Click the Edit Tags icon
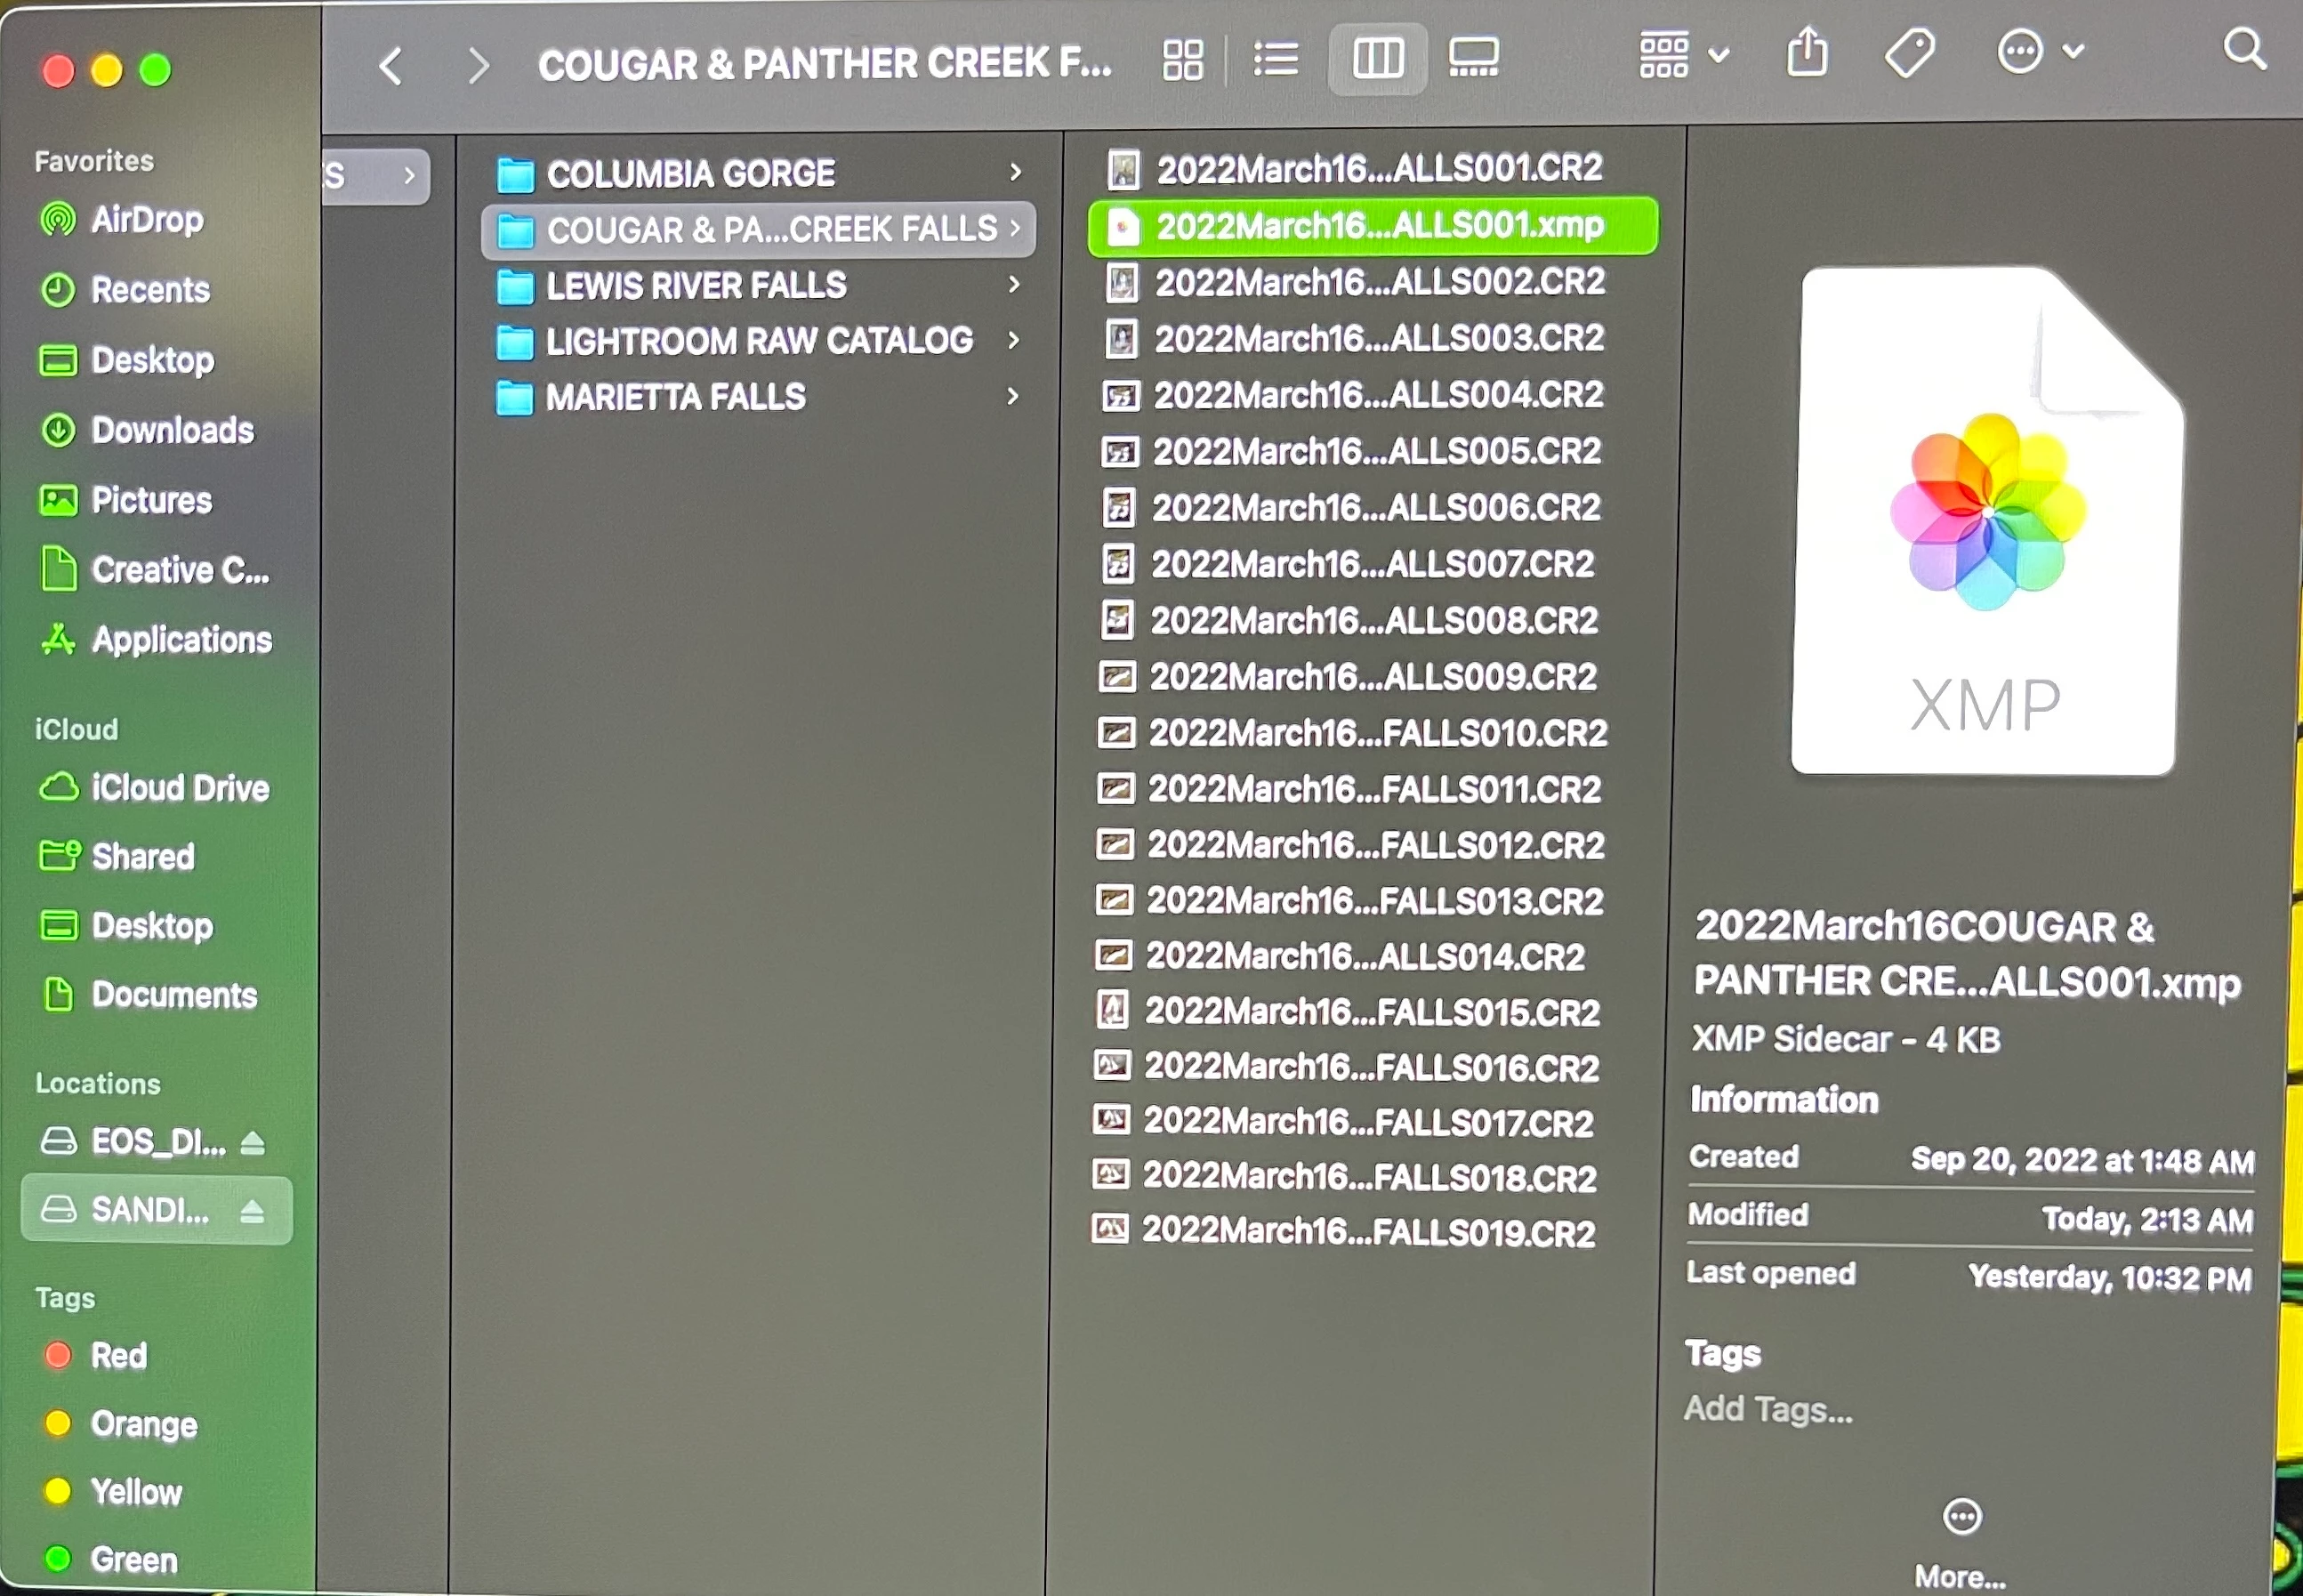Screen dimensions: 2303x1596 tap(1909, 53)
